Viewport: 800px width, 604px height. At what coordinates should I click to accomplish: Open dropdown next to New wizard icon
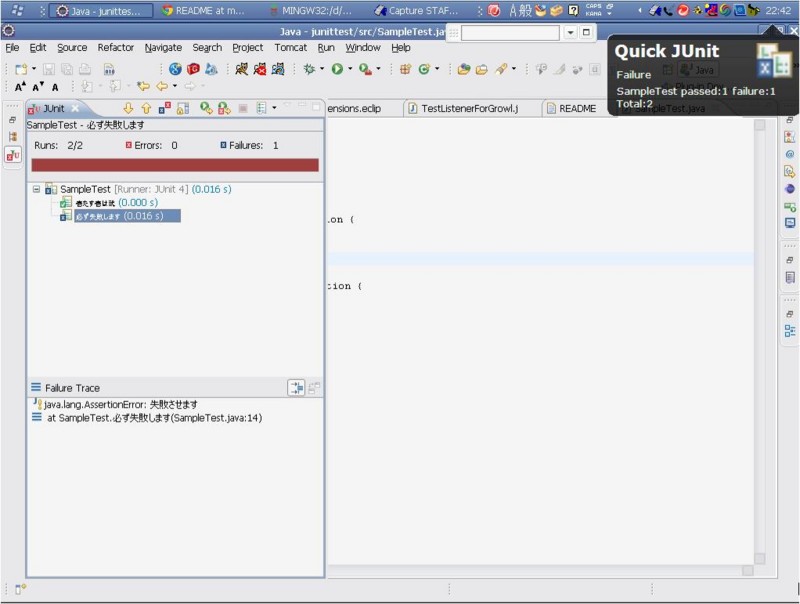tap(34, 68)
